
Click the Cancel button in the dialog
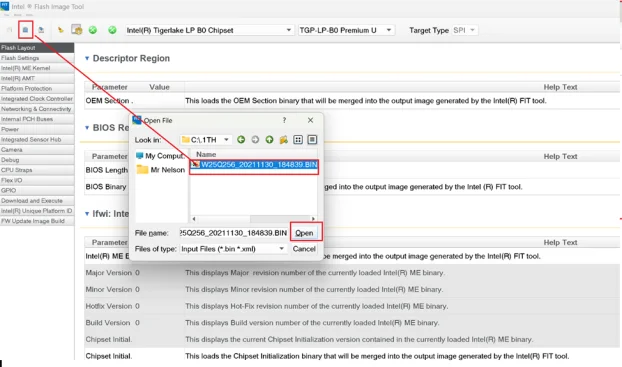[x=304, y=249]
